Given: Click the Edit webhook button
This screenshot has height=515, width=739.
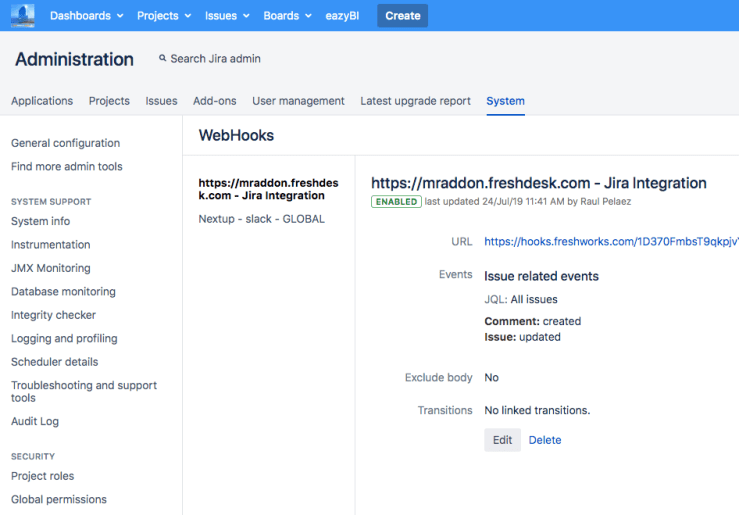Looking at the screenshot, I should click(502, 440).
